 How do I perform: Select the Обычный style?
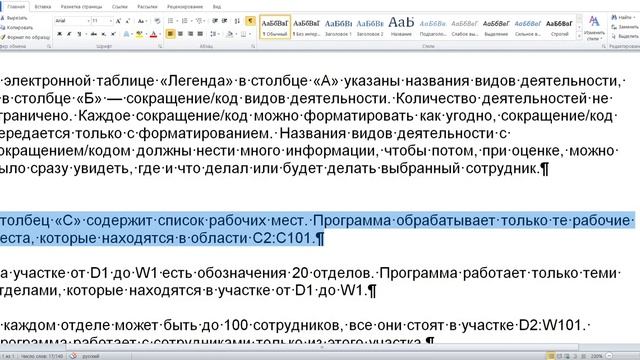(x=275, y=27)
